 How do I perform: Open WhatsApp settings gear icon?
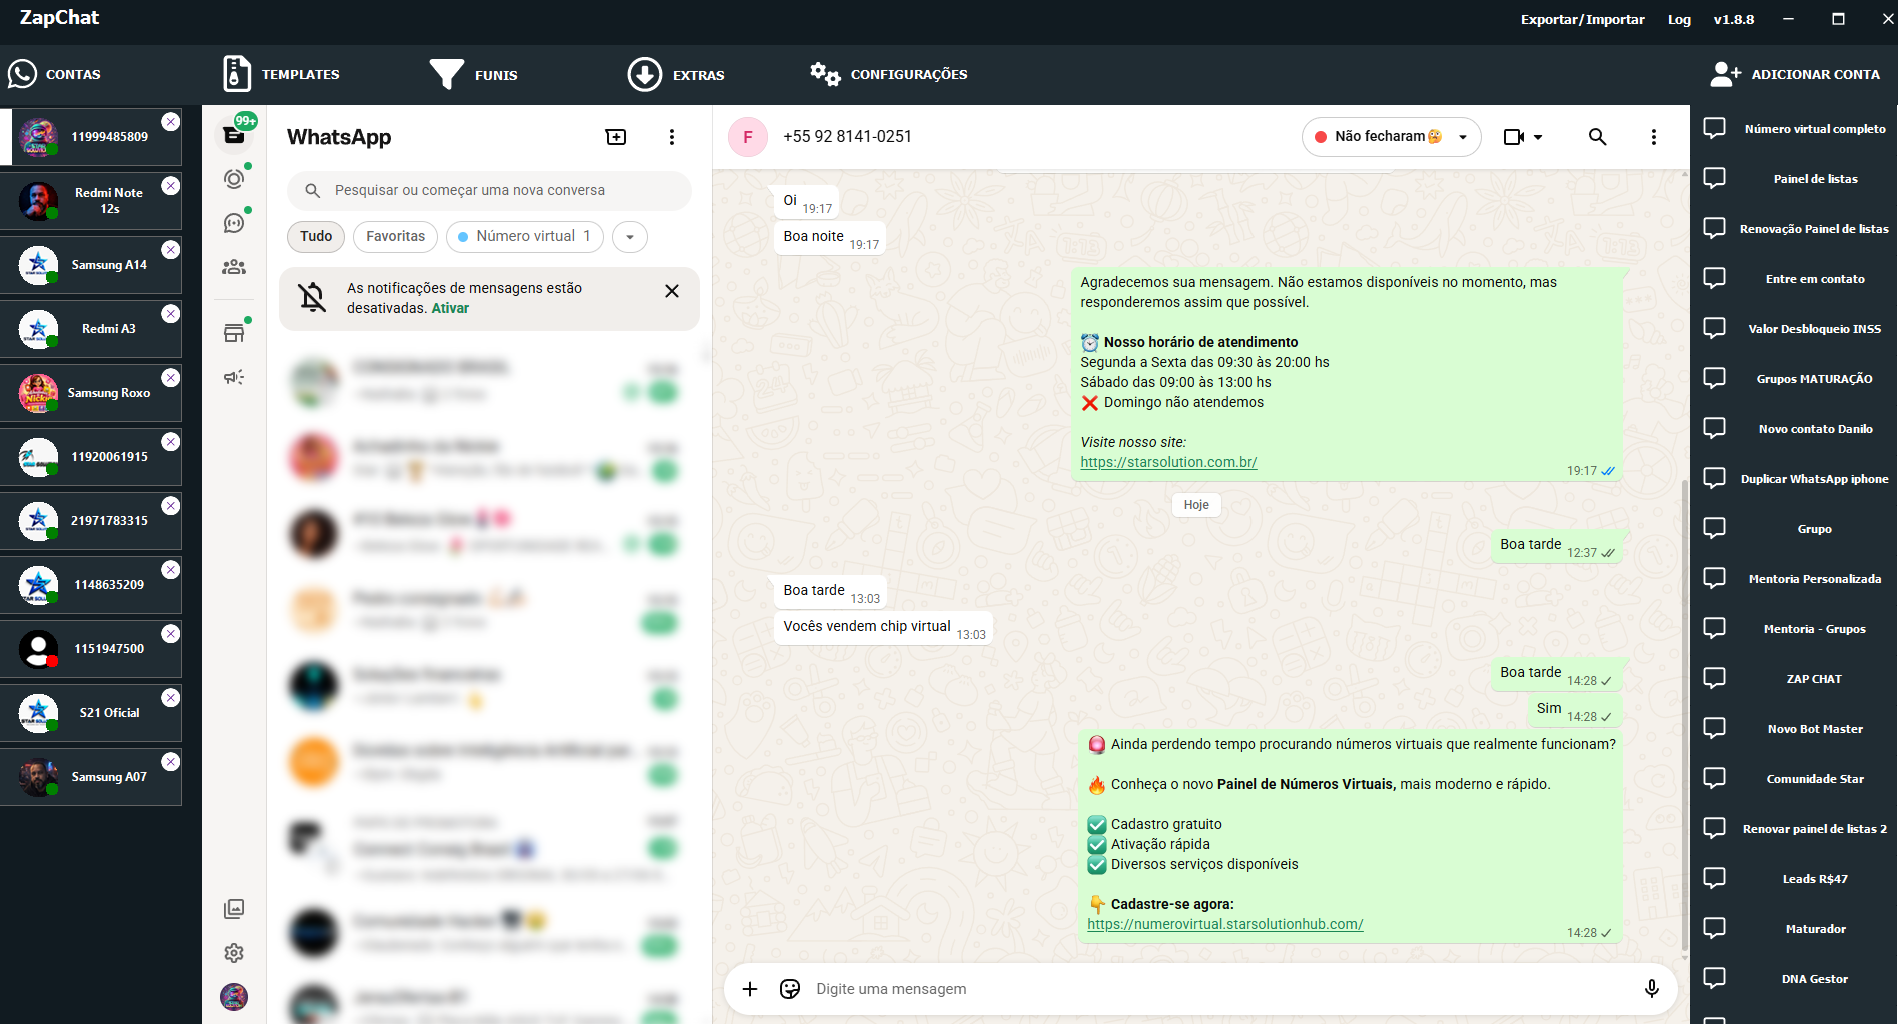pyautogui.click(x=234, y=953)
